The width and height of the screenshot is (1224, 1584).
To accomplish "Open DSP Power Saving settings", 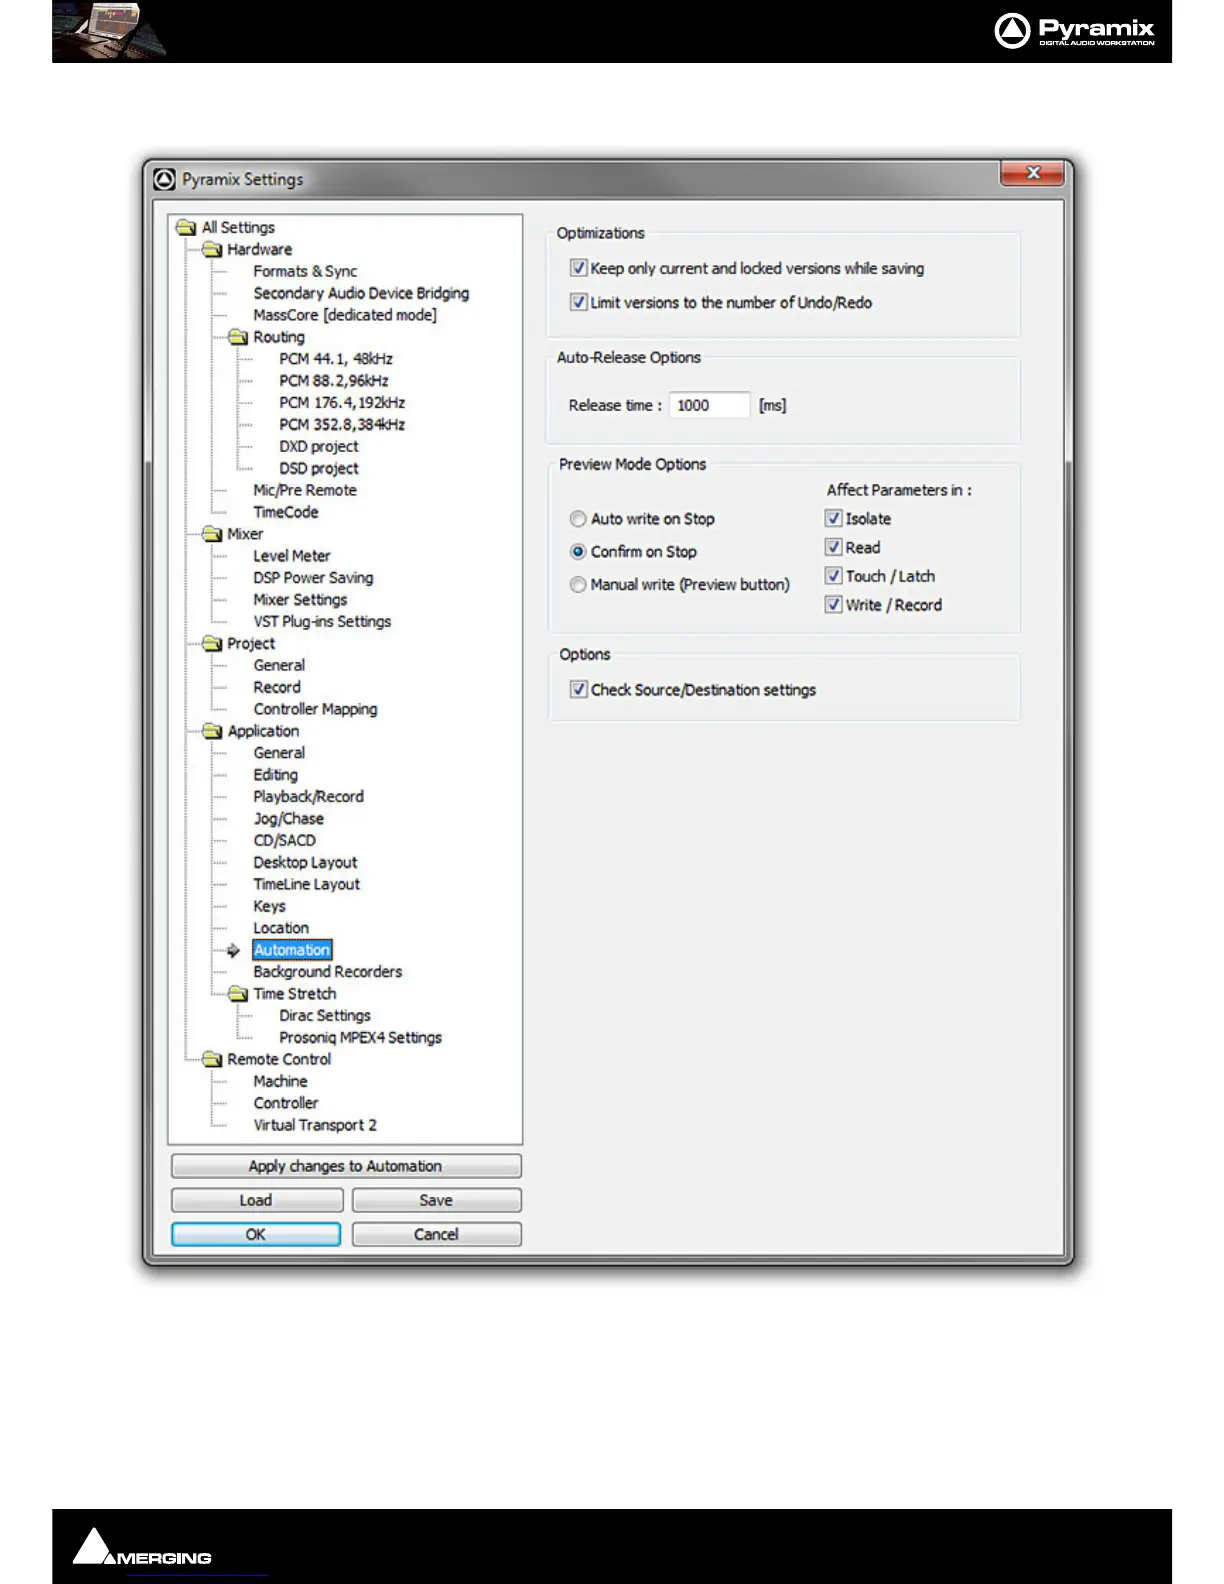I will [313, 578].
